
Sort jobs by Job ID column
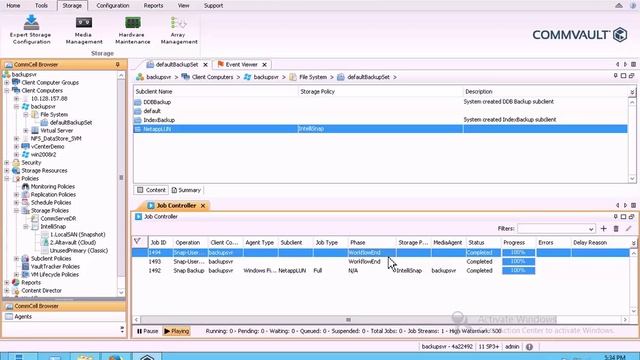160,242
